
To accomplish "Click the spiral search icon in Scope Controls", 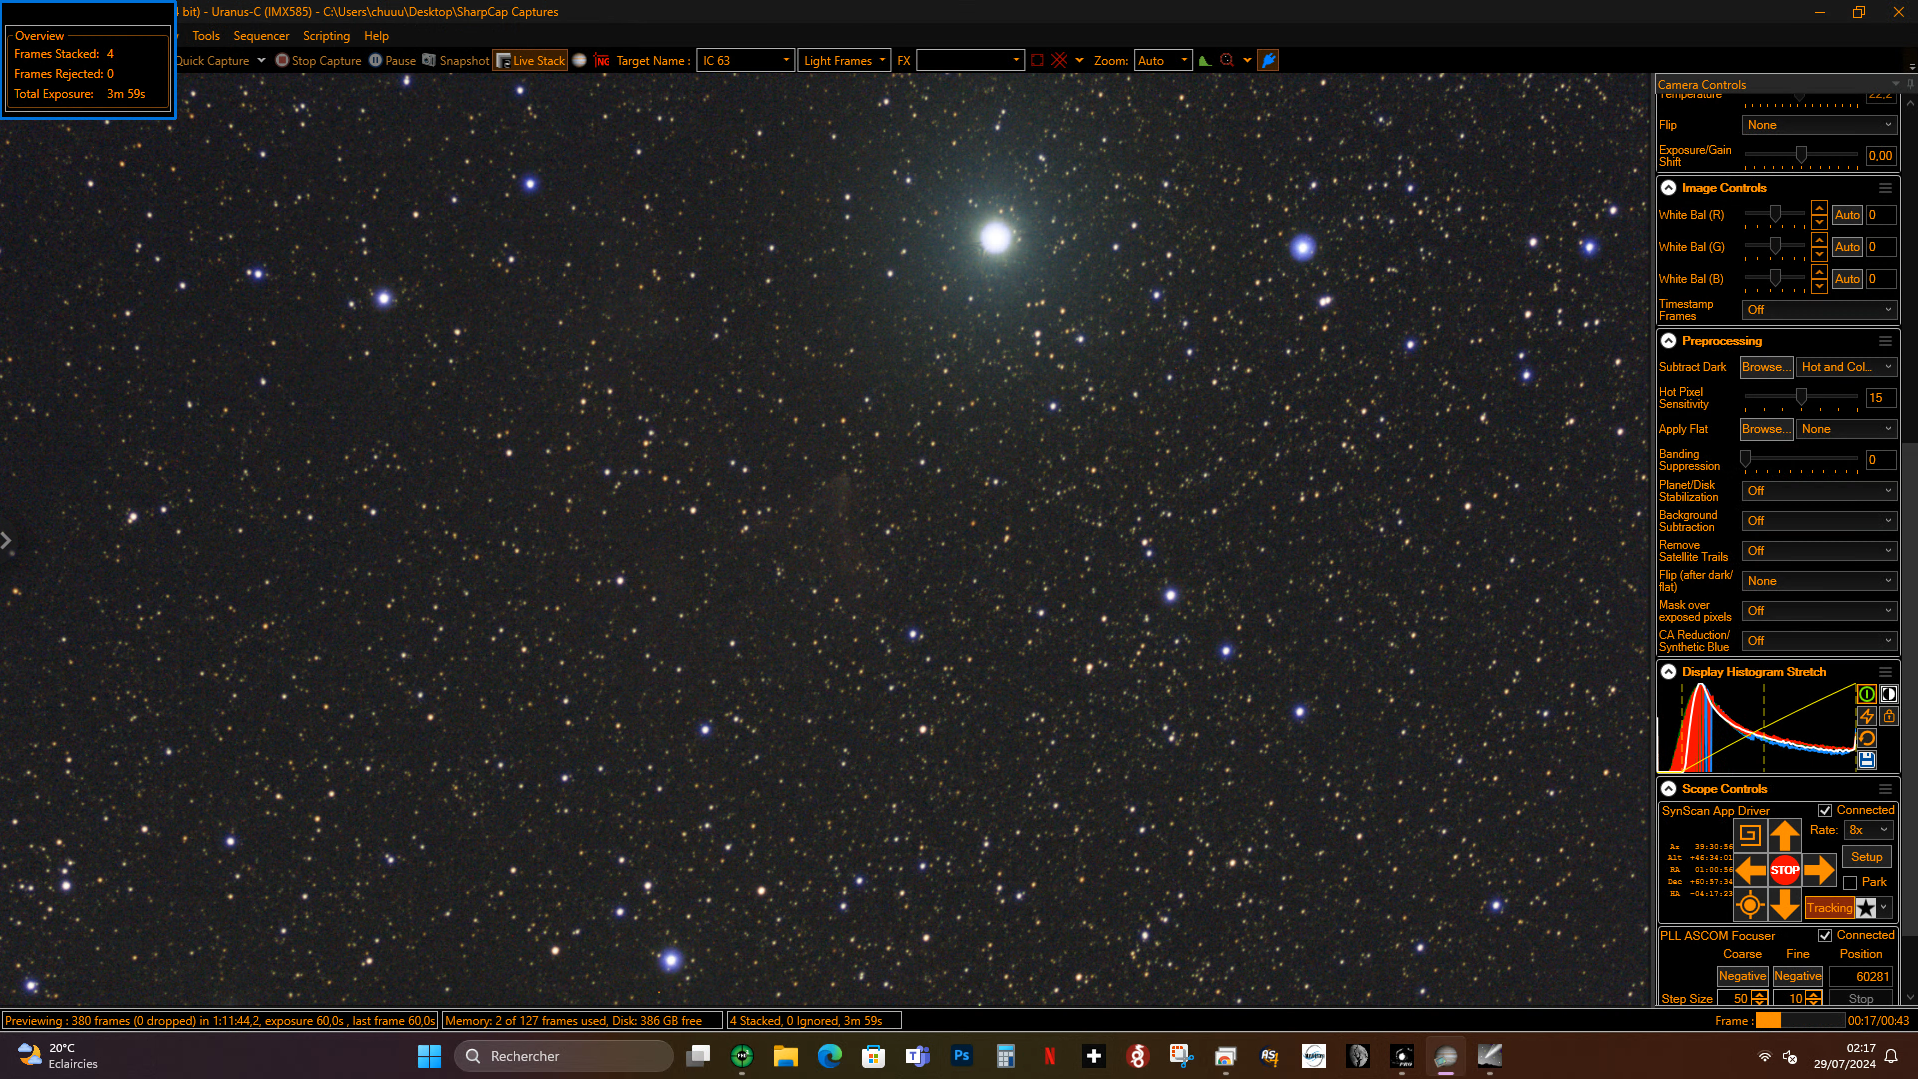I will (1749, 835).
